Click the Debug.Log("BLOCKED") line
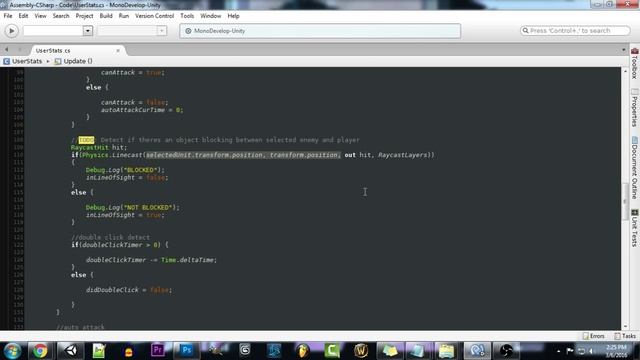640x360 pixels. pyautogui.click(x=125, y=170)
